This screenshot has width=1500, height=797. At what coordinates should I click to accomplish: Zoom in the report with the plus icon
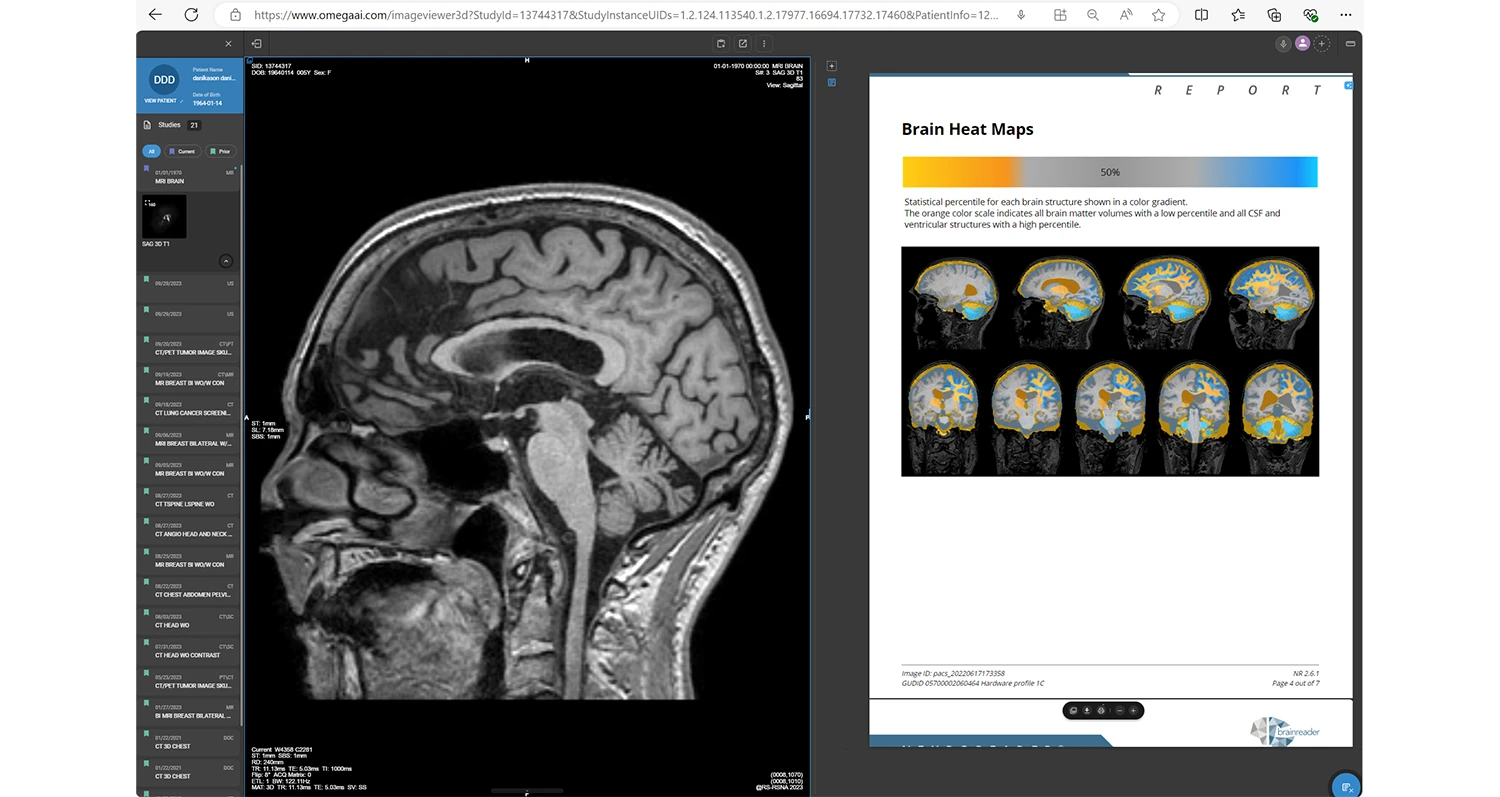pos(1133,711)
